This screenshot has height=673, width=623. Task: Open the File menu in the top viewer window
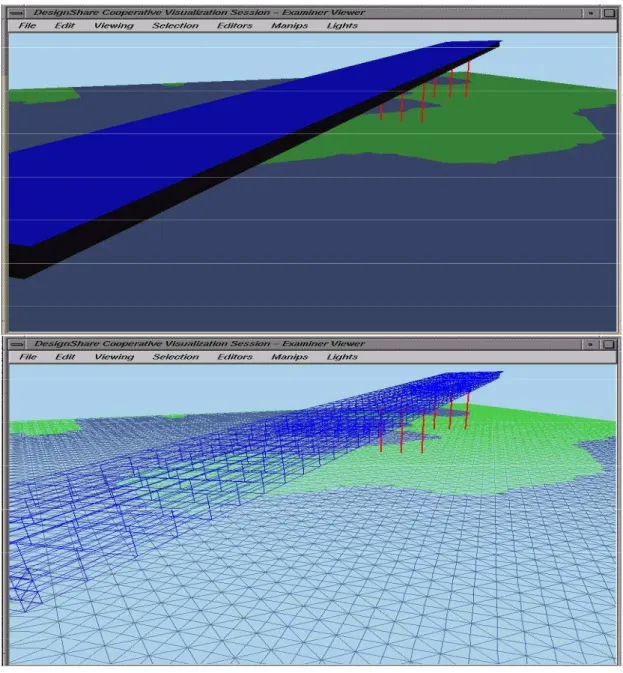click(x=27, y=26)
